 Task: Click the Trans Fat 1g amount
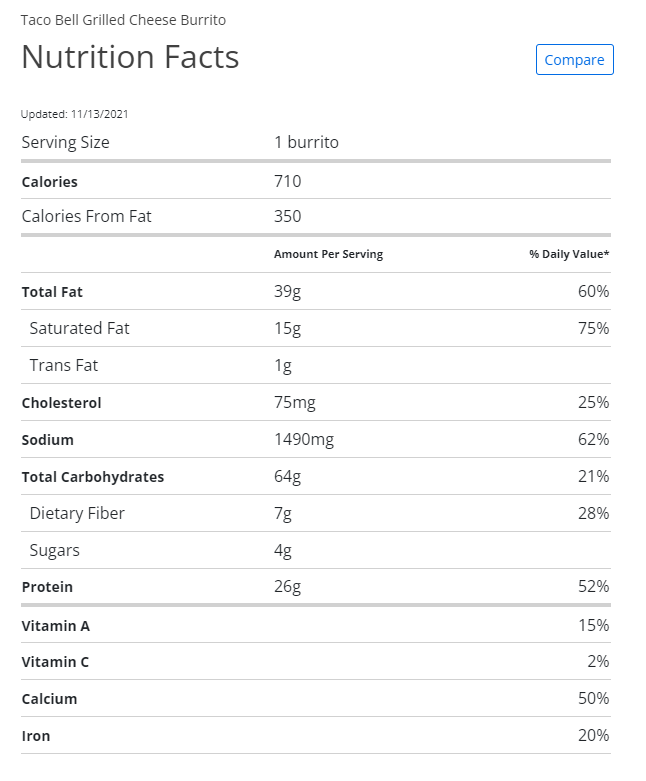[283, 366]
